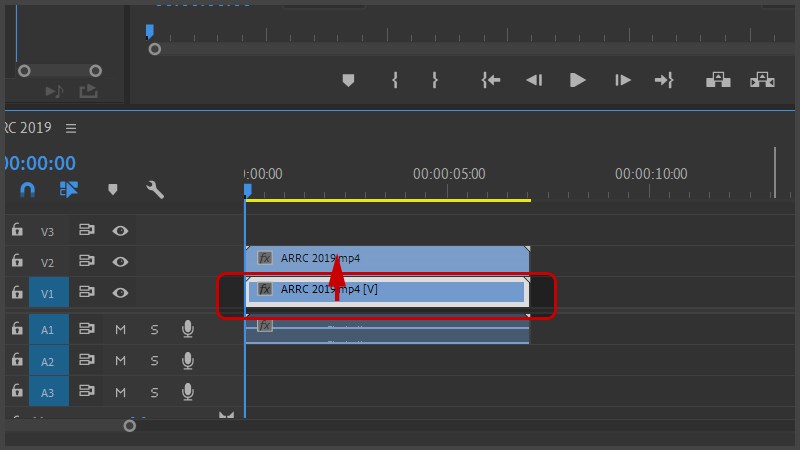800x450 pixels.
Task: Click Export Frame icon in source panel
Action: [88, 91]
